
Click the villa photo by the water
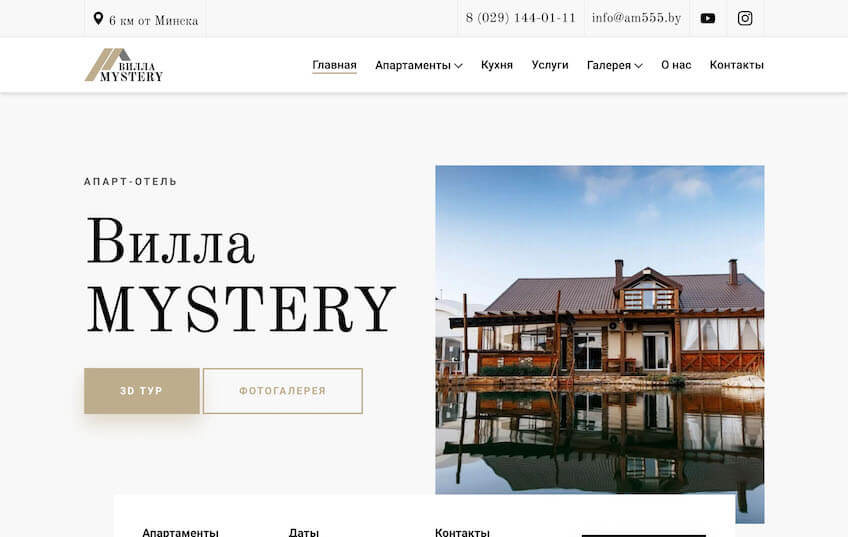(x=599, y=330)
